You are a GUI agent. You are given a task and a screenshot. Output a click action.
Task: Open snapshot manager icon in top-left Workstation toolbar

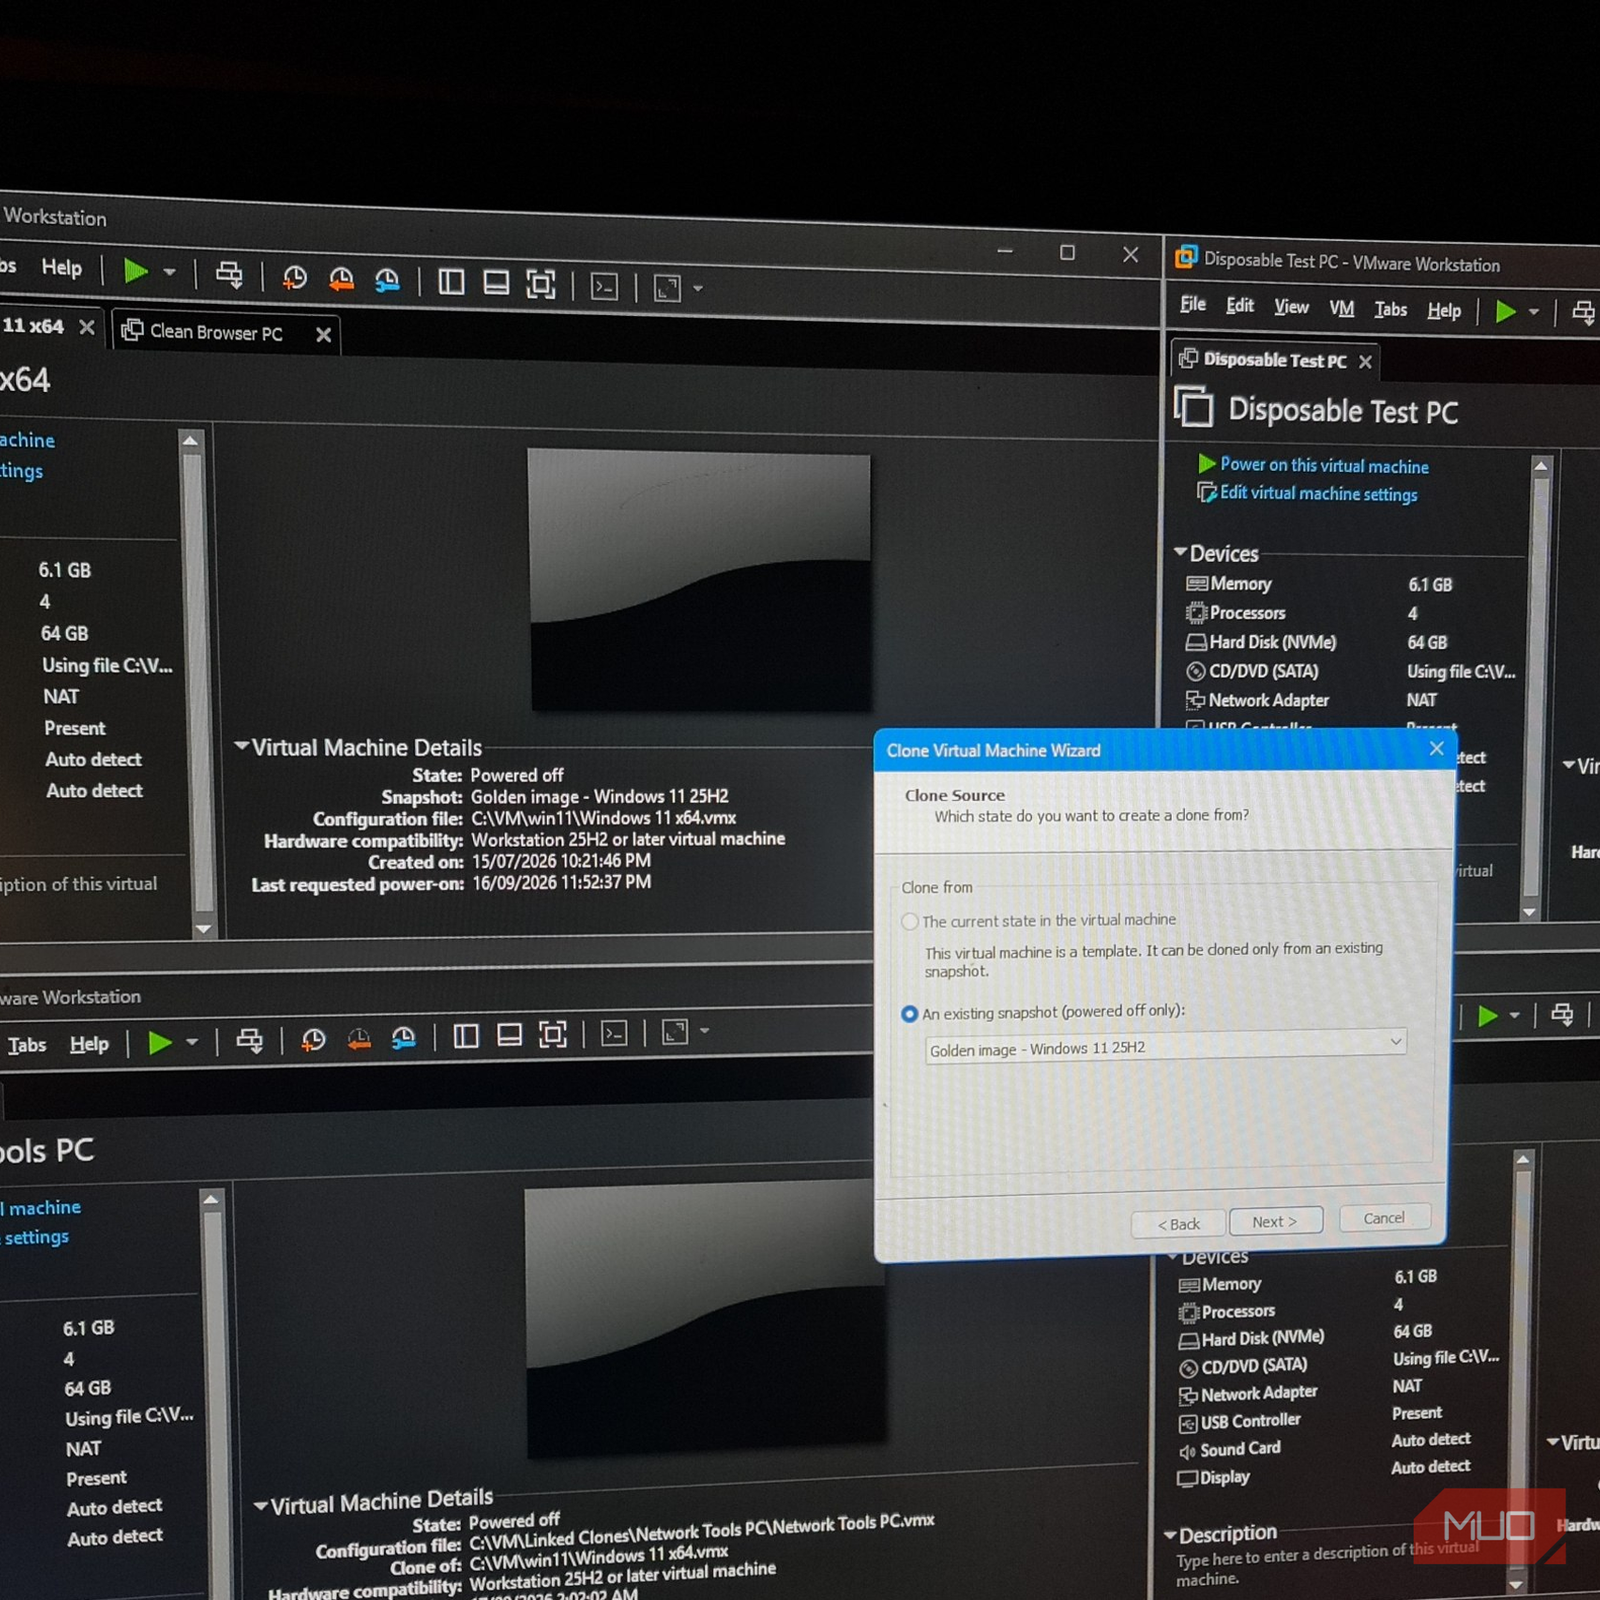pos(387,280)
